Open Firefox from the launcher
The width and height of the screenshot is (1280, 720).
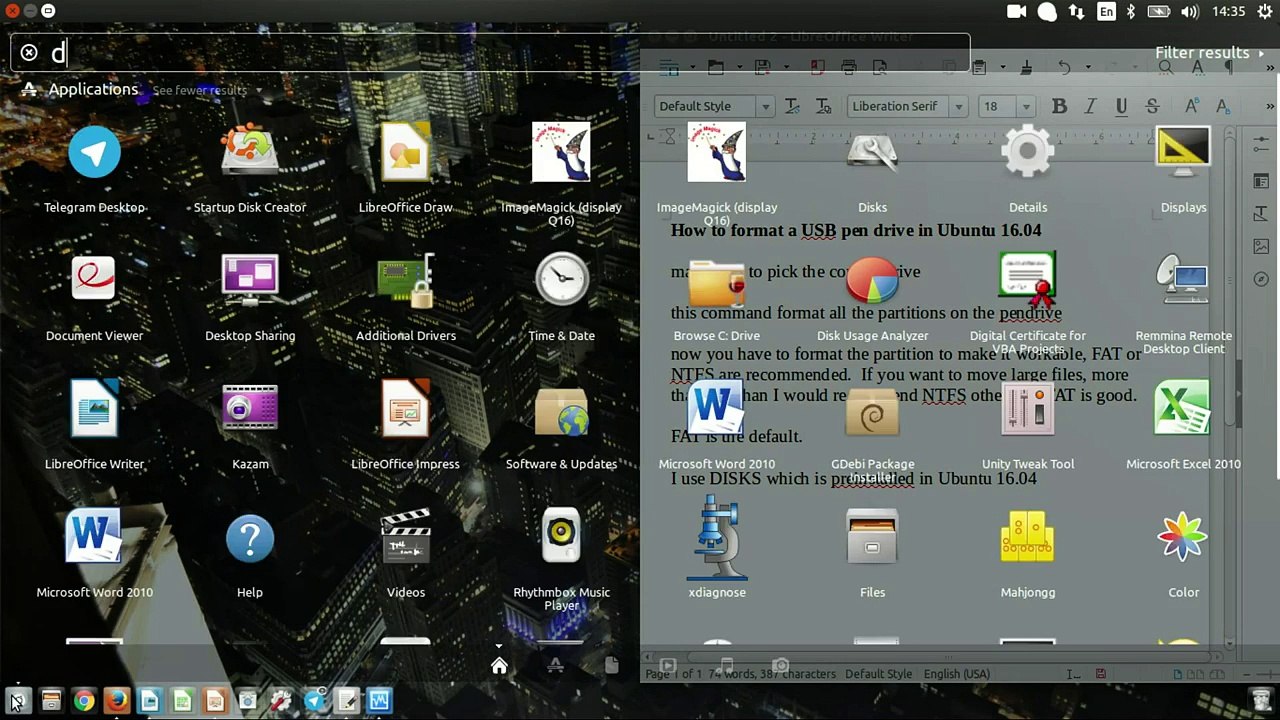pyautogui.click(x=117, y=701)
